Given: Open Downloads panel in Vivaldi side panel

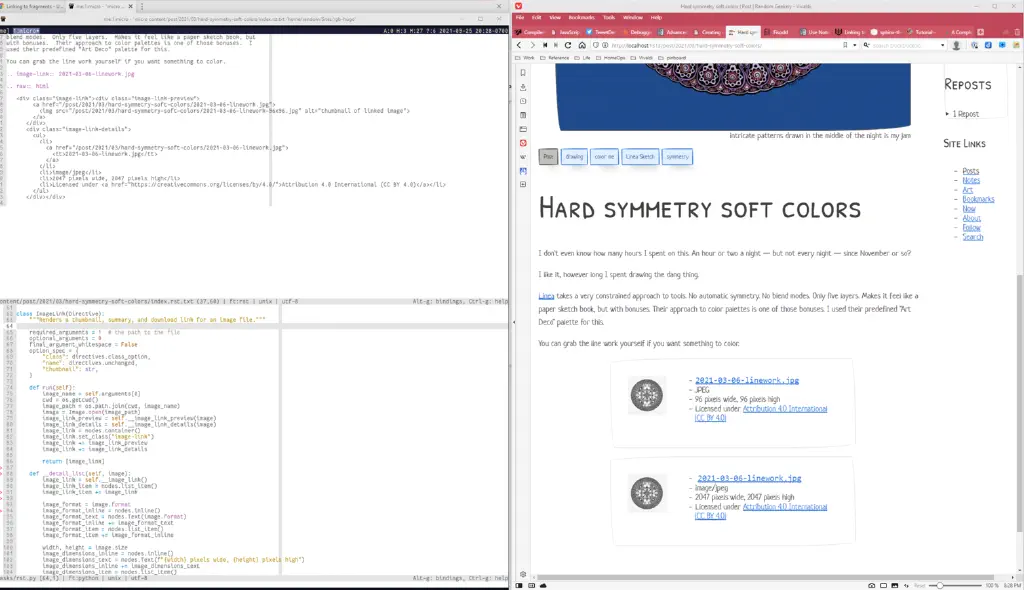Looking at the screenshot, I should point(522,87).
